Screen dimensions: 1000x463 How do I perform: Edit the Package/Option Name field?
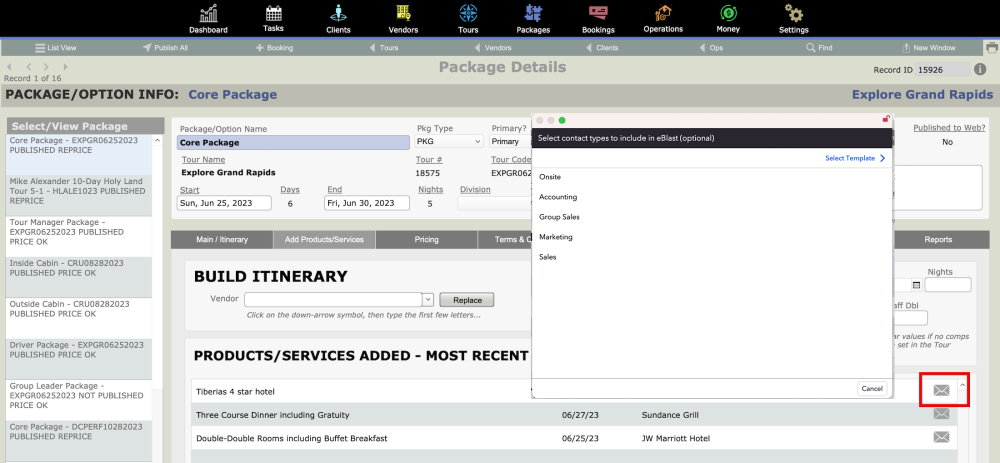point(293,143)
